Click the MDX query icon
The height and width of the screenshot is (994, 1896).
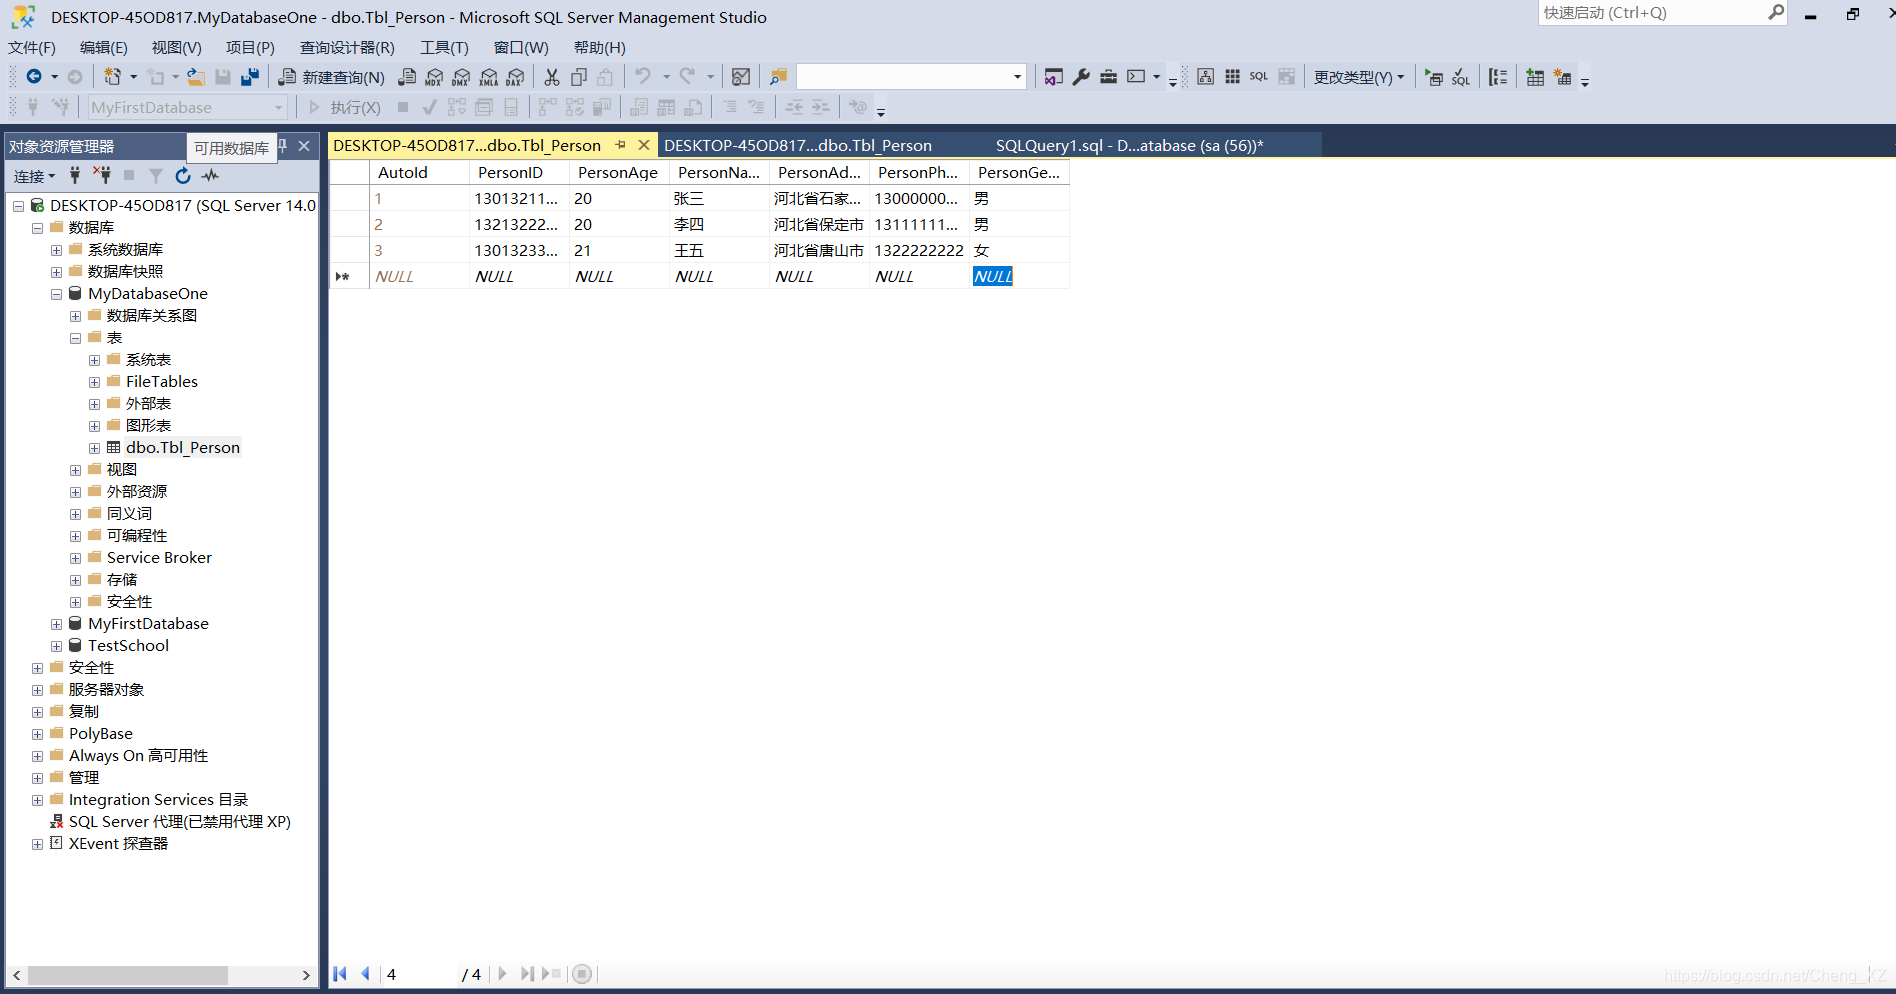point(434,77)
